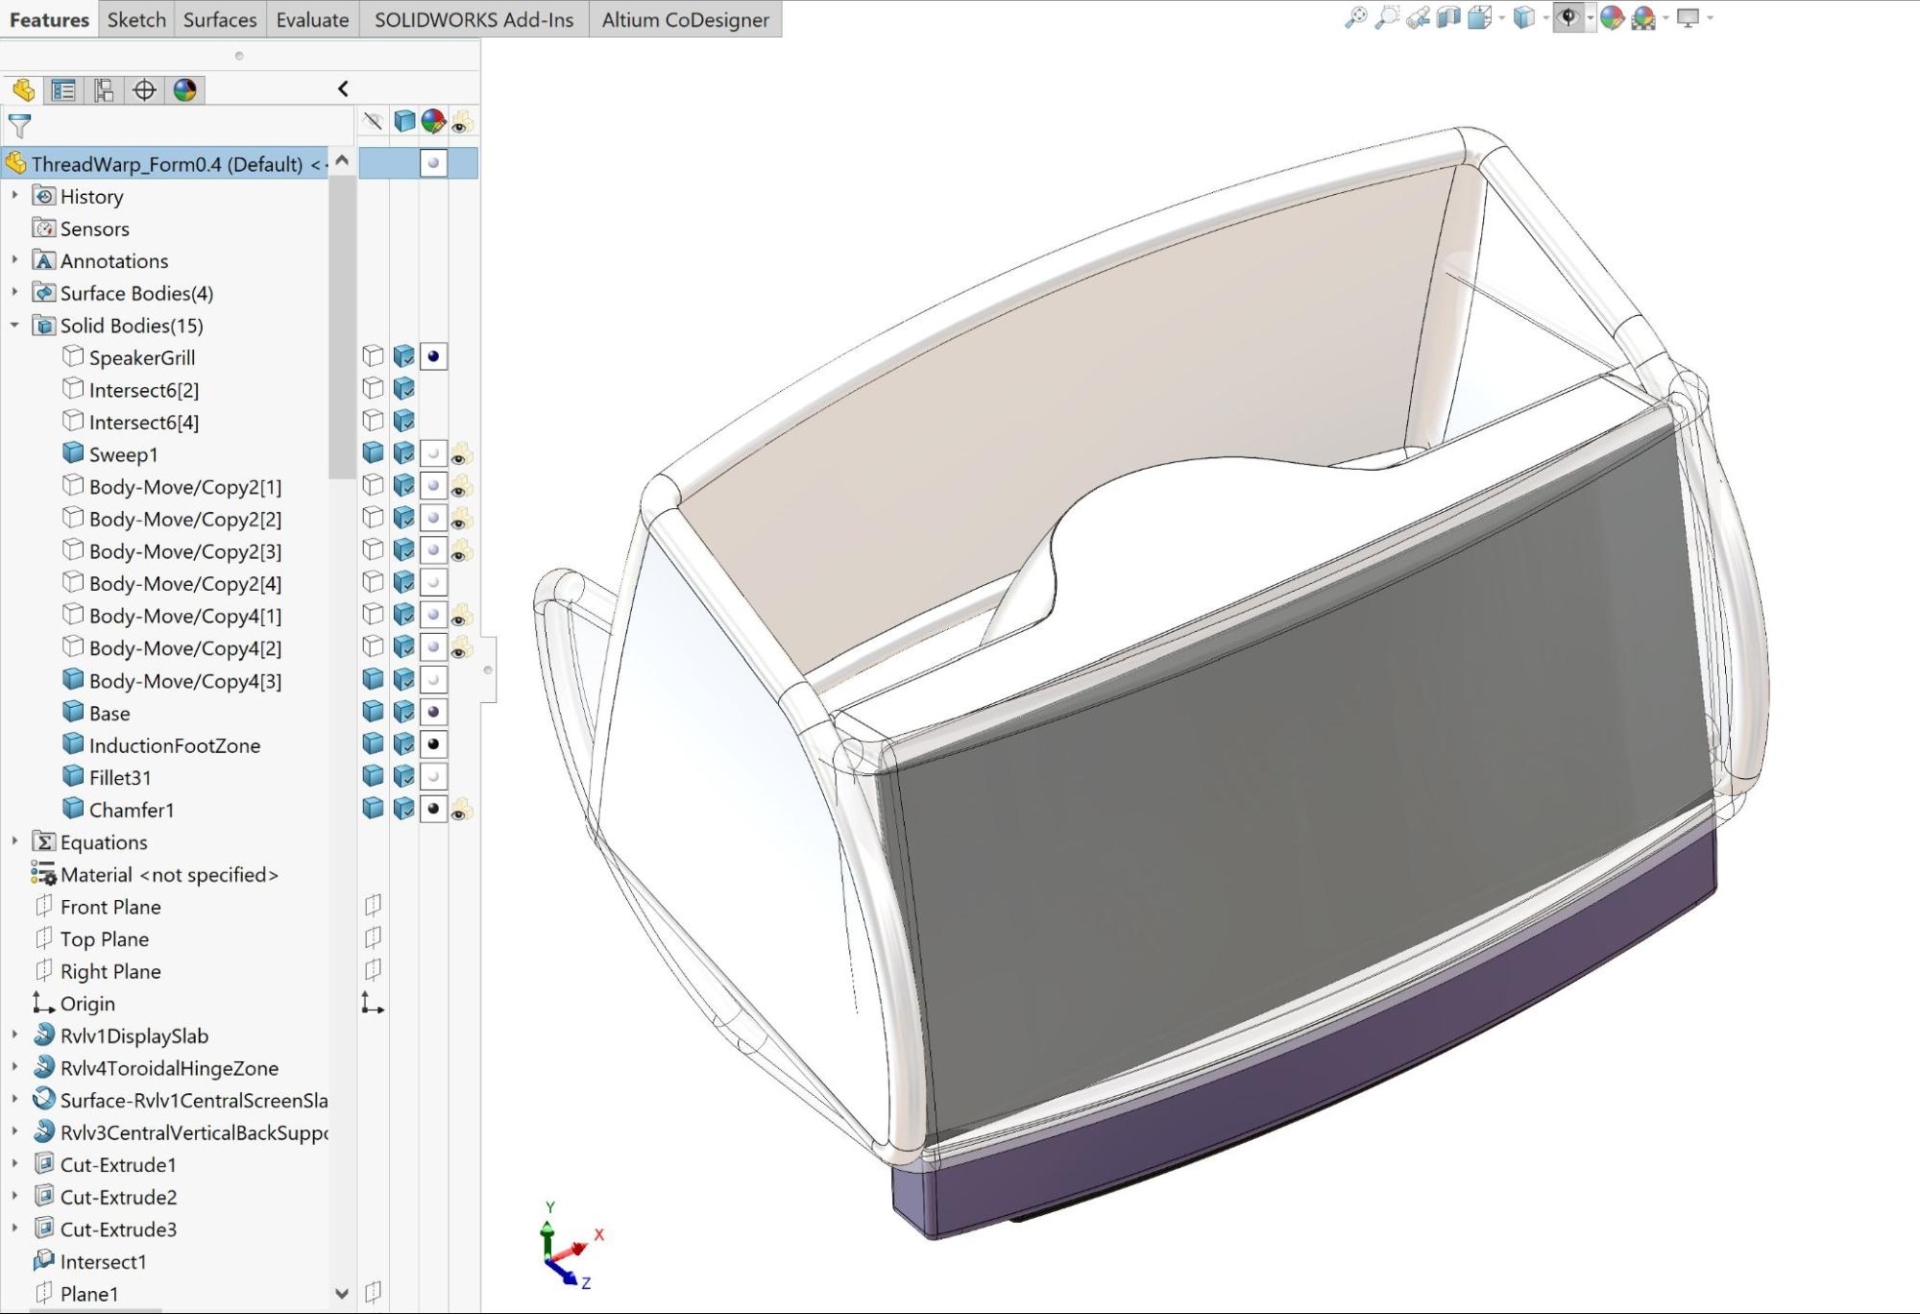The height and width of the screenshot is (1314, 1920).
Task: Activate the Zoom to Area tool
Action: tap(1386, 18)
